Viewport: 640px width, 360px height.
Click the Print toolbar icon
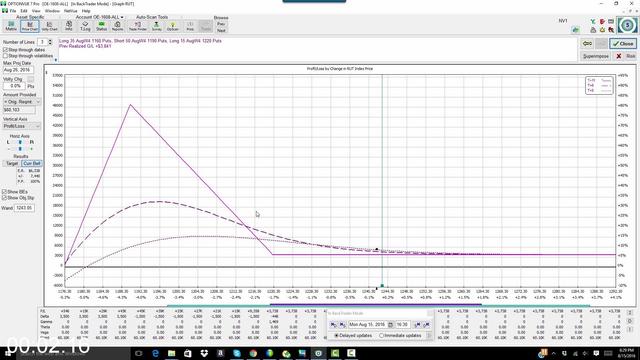(190, 26)
